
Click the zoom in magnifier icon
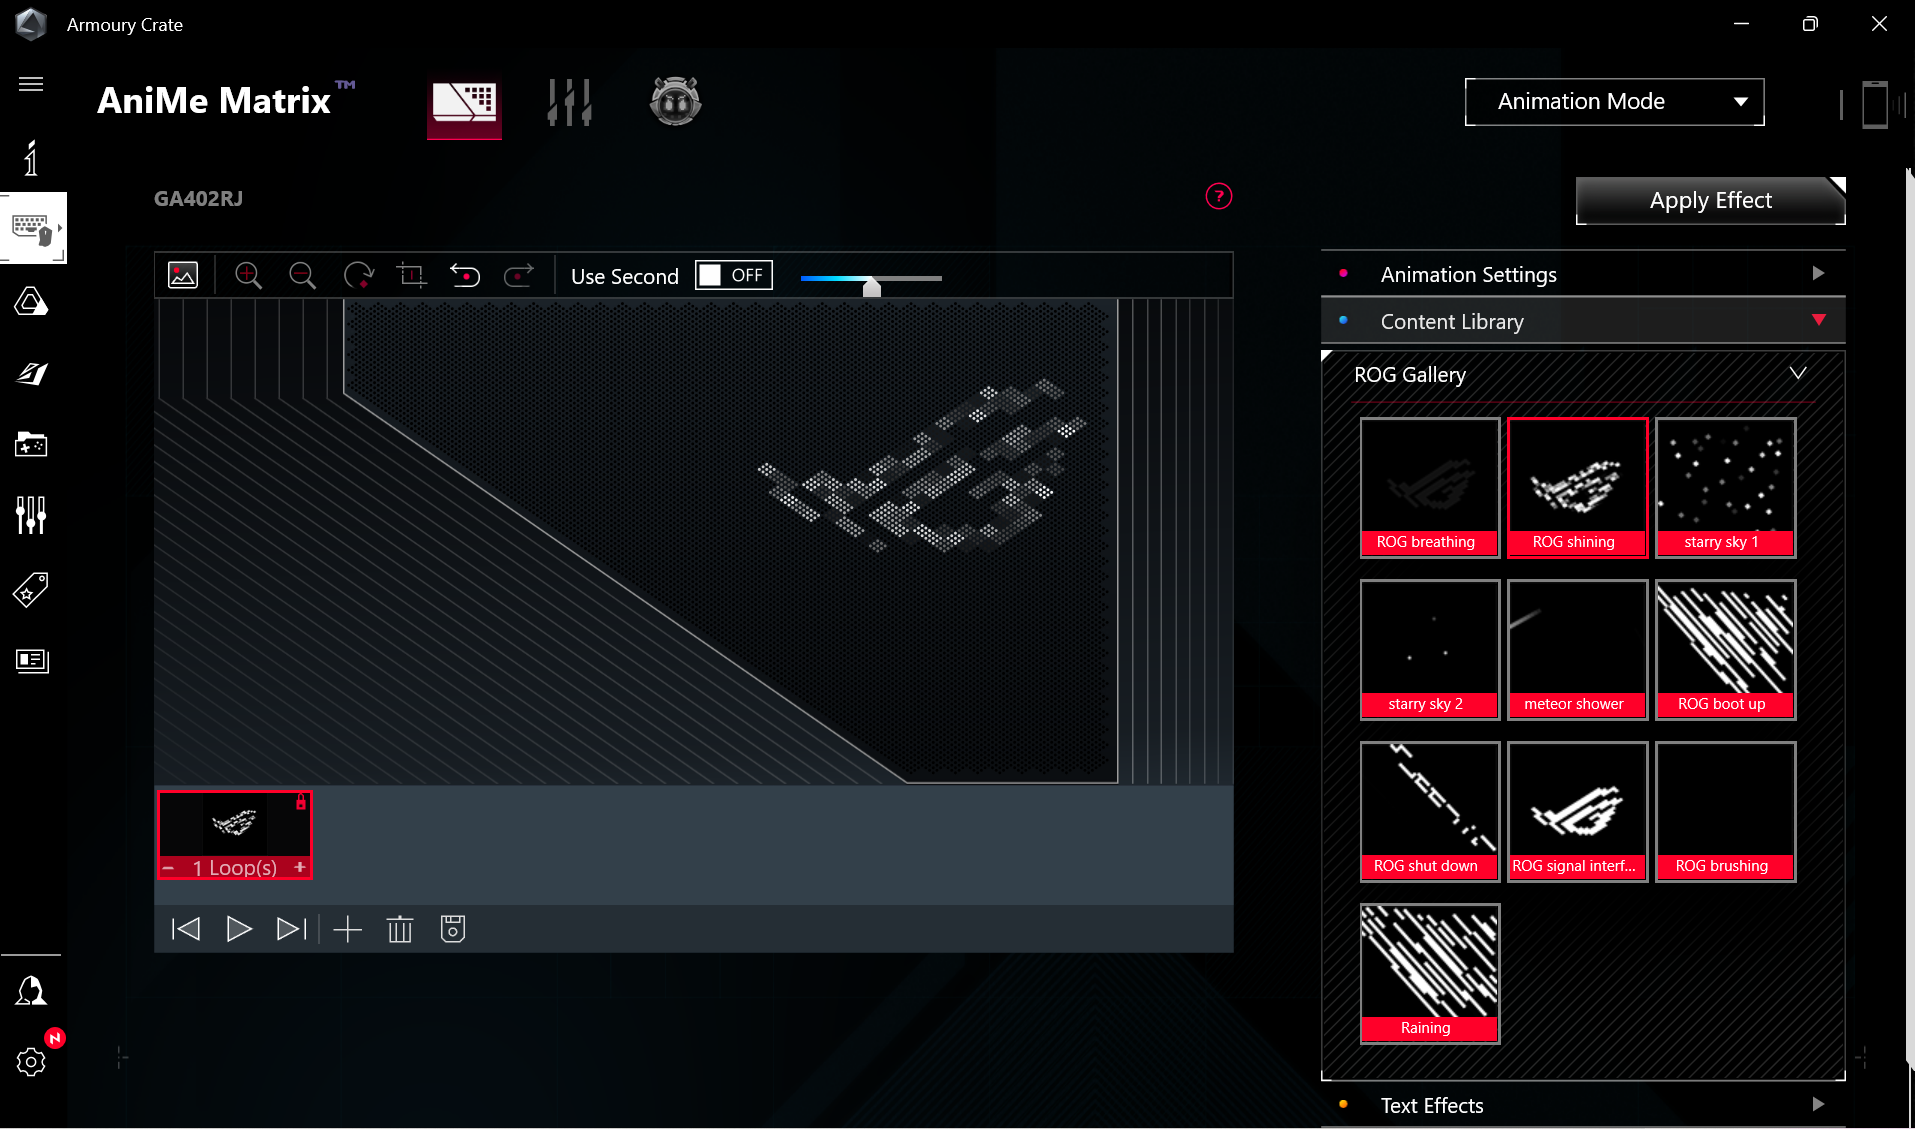click(248, 275)
